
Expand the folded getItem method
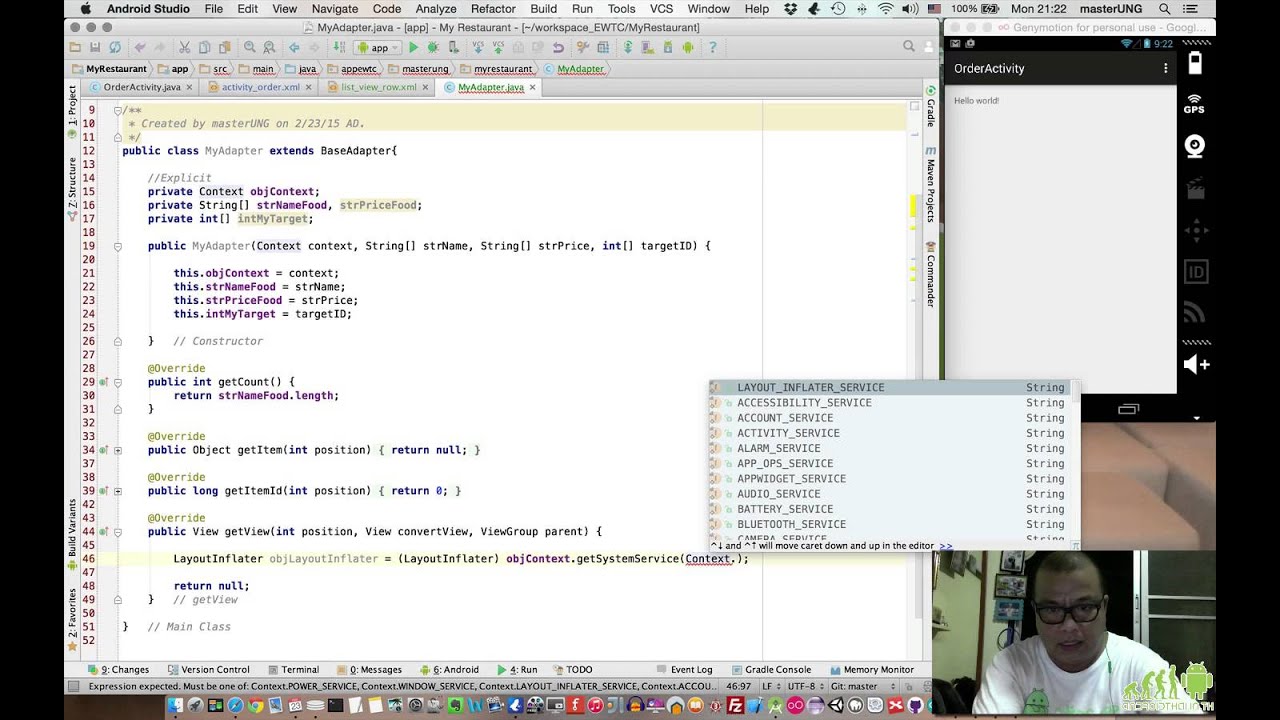[x=117, y=450]
